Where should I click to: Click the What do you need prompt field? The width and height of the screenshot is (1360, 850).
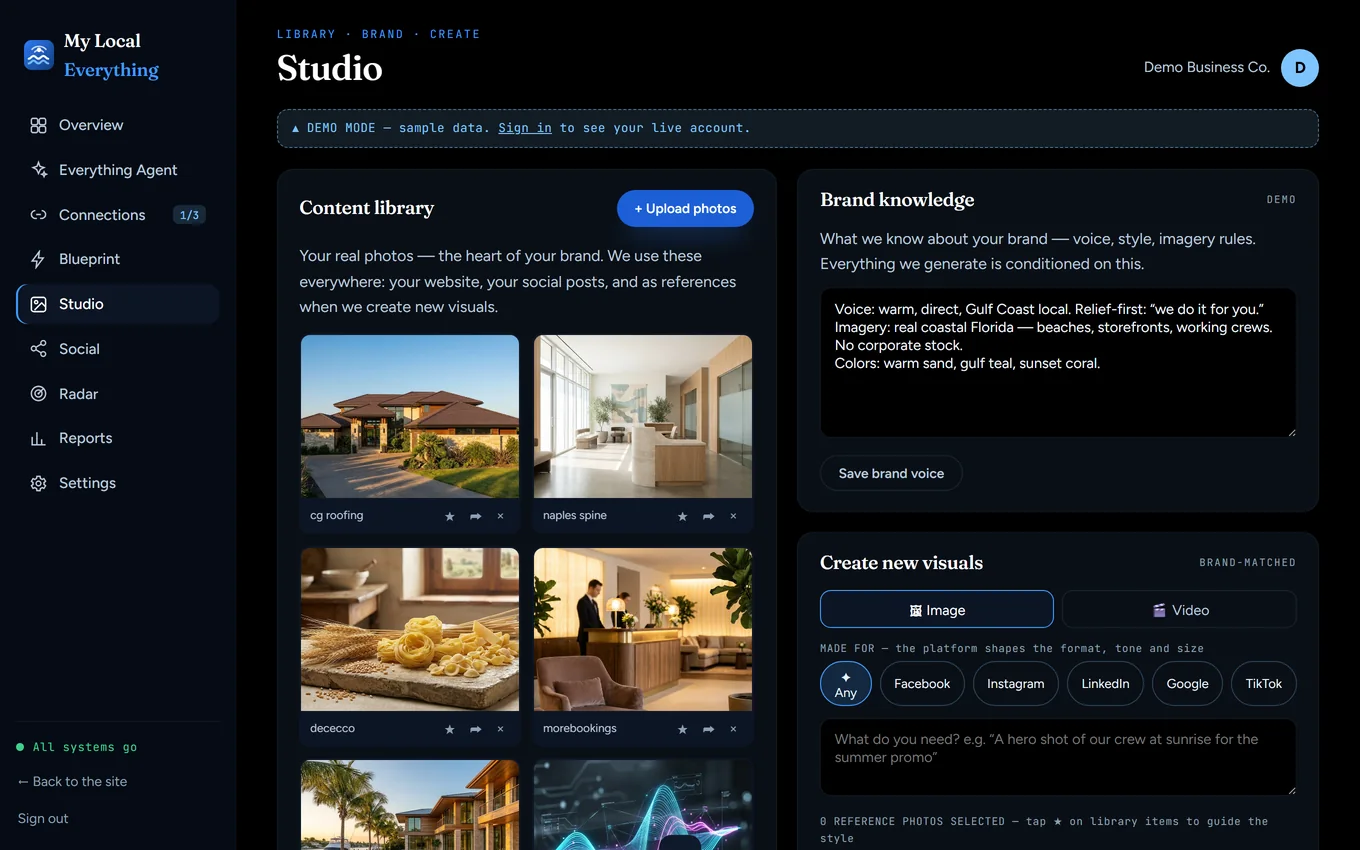point(1058,757)
